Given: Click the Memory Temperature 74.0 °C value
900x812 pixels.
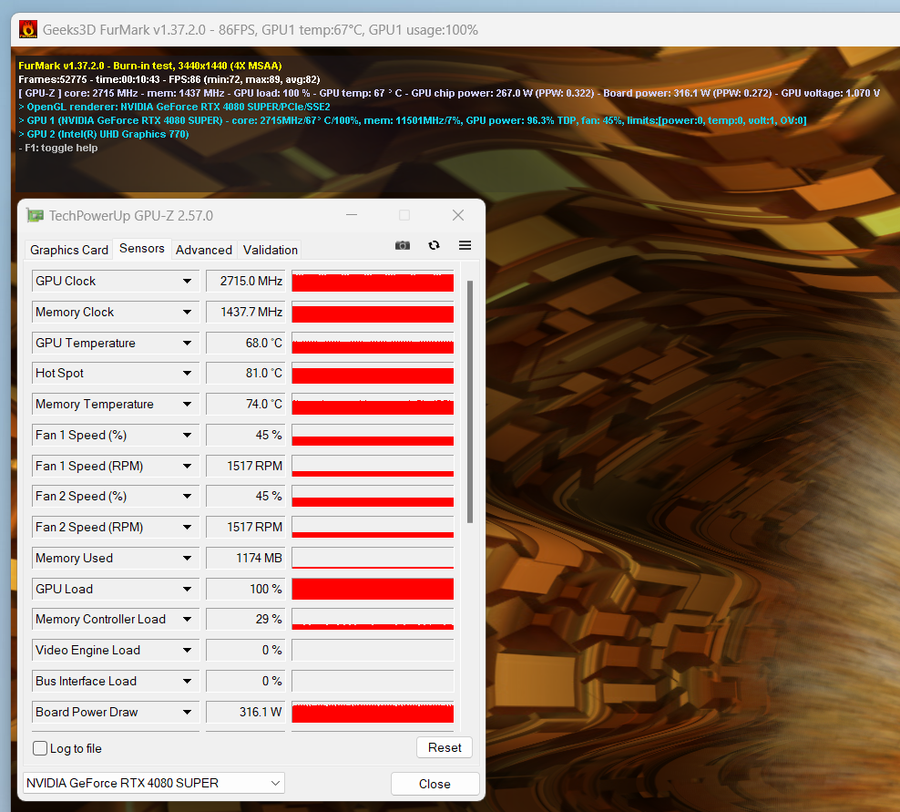Looking at the screenshot, I should (x=246, y=404).
